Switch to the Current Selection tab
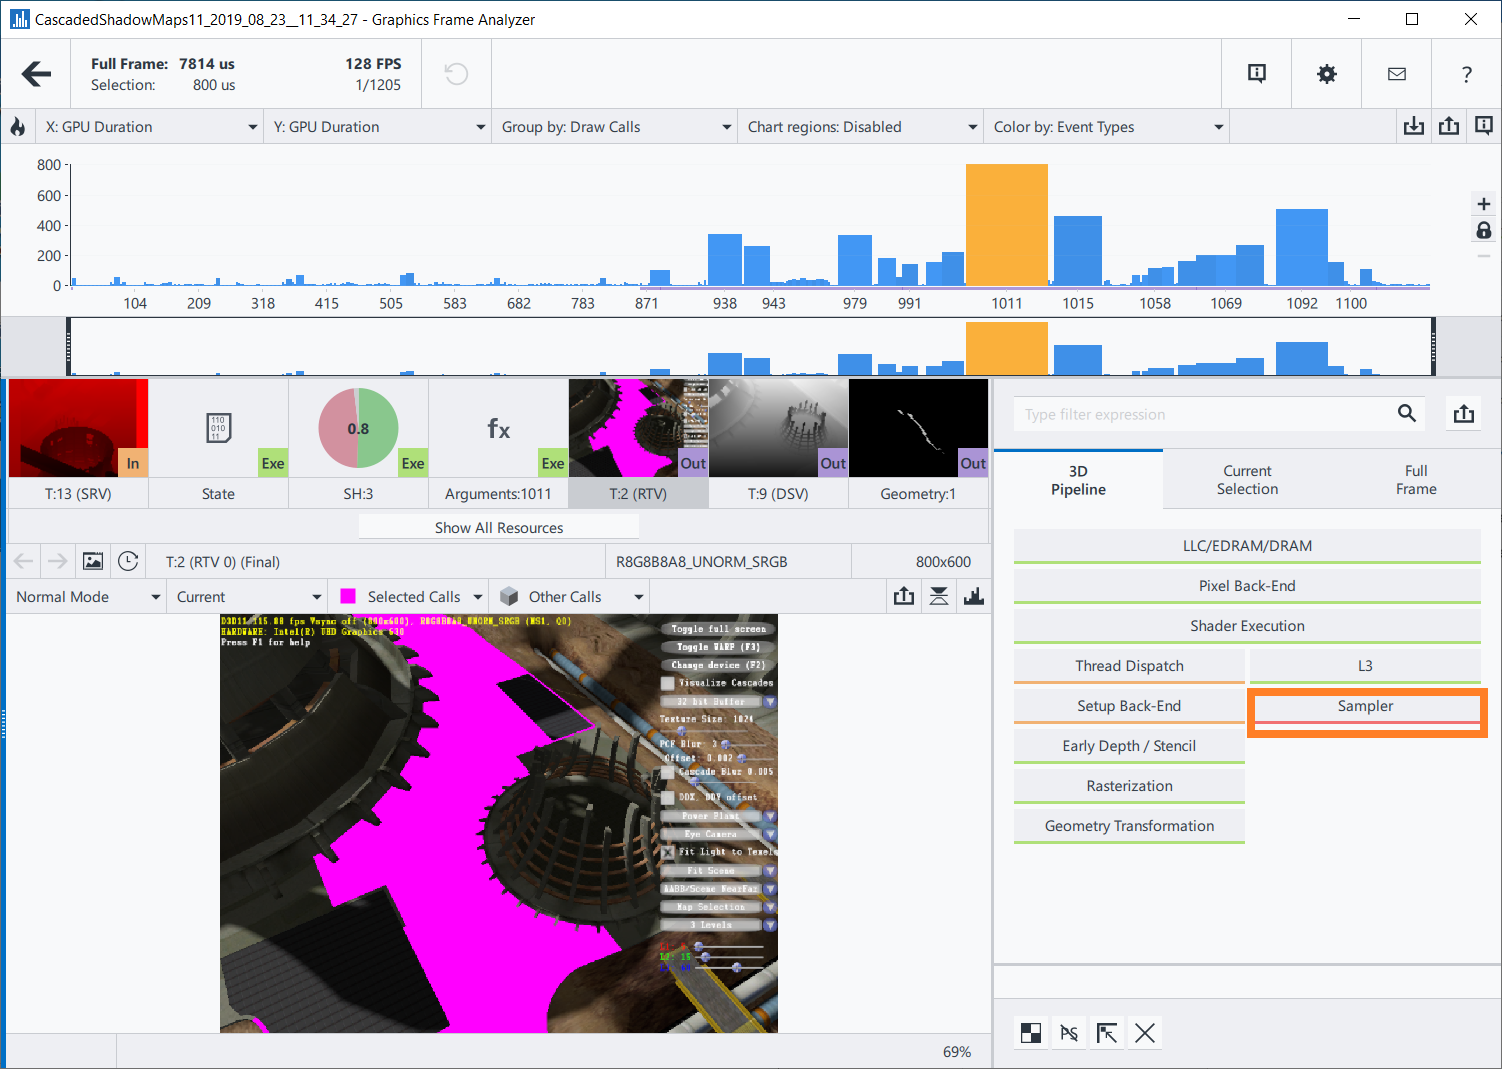The image size is (1502, 1069). (1247, 480)
